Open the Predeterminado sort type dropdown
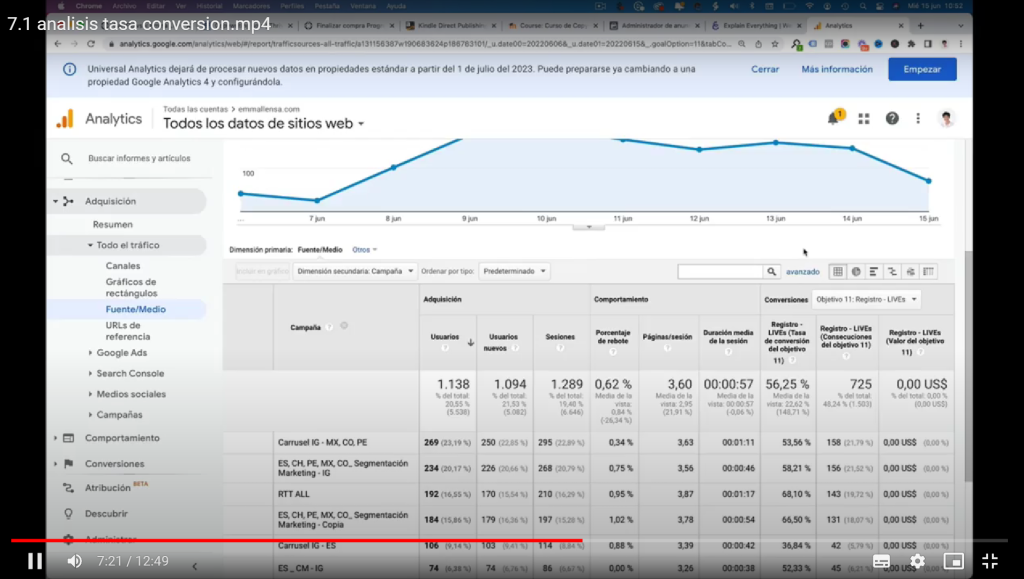Viewport: 1024px width, 579px height. (x=515, y=271)
